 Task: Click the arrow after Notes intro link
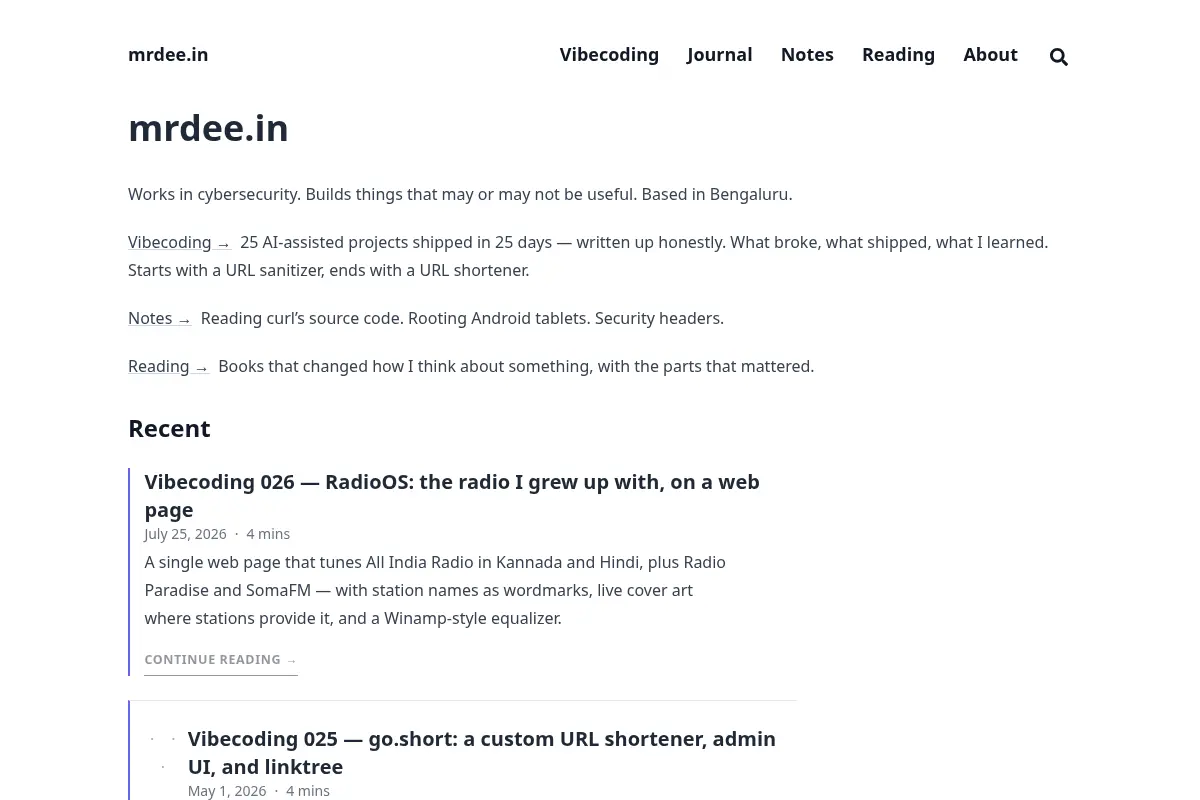[184, 319]
